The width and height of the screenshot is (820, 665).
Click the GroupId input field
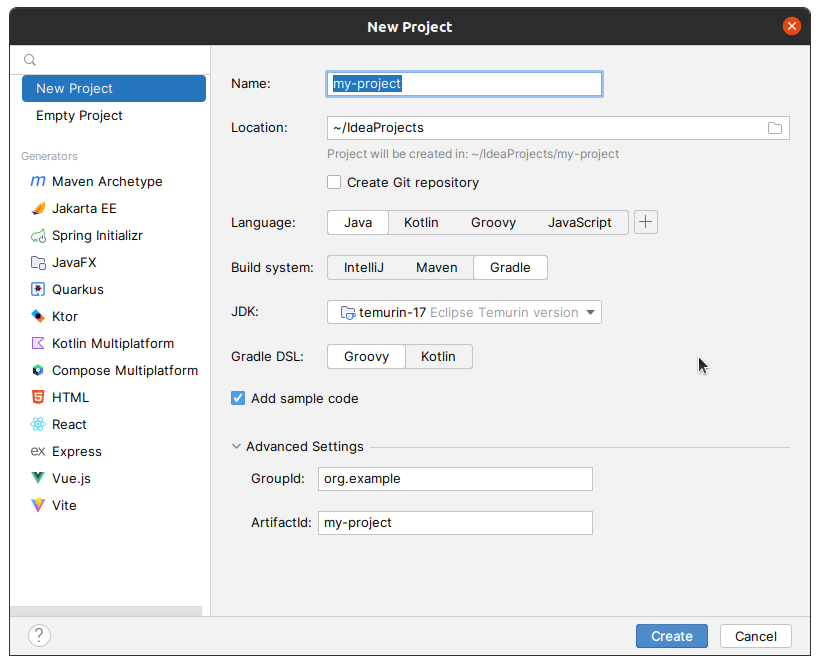pyautogui.click(x=455, y=479)
